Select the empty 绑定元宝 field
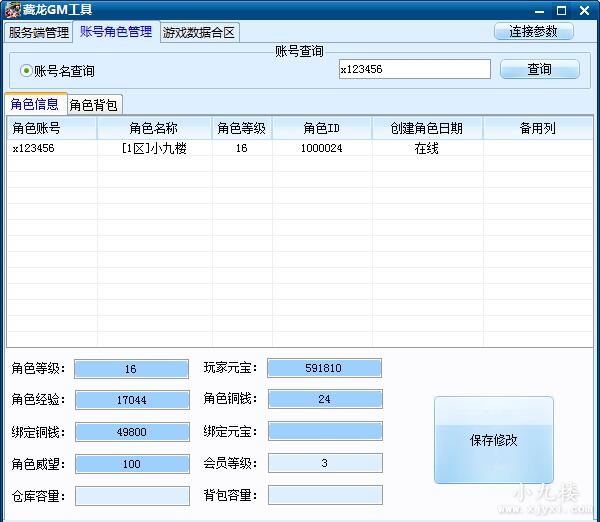The image size is (600, 522). point(324,431)
